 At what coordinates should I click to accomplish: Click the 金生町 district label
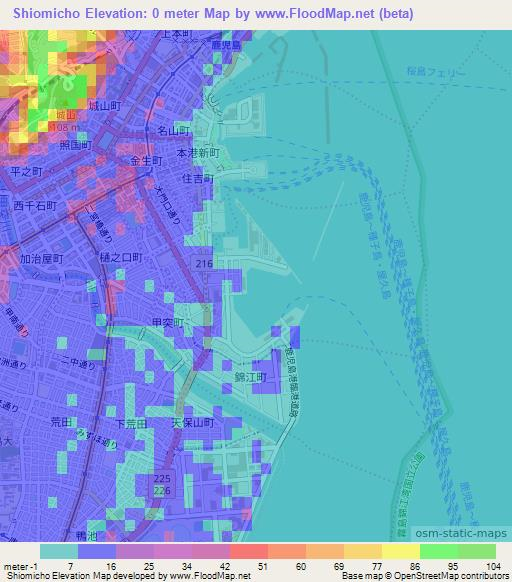(146, 161)
